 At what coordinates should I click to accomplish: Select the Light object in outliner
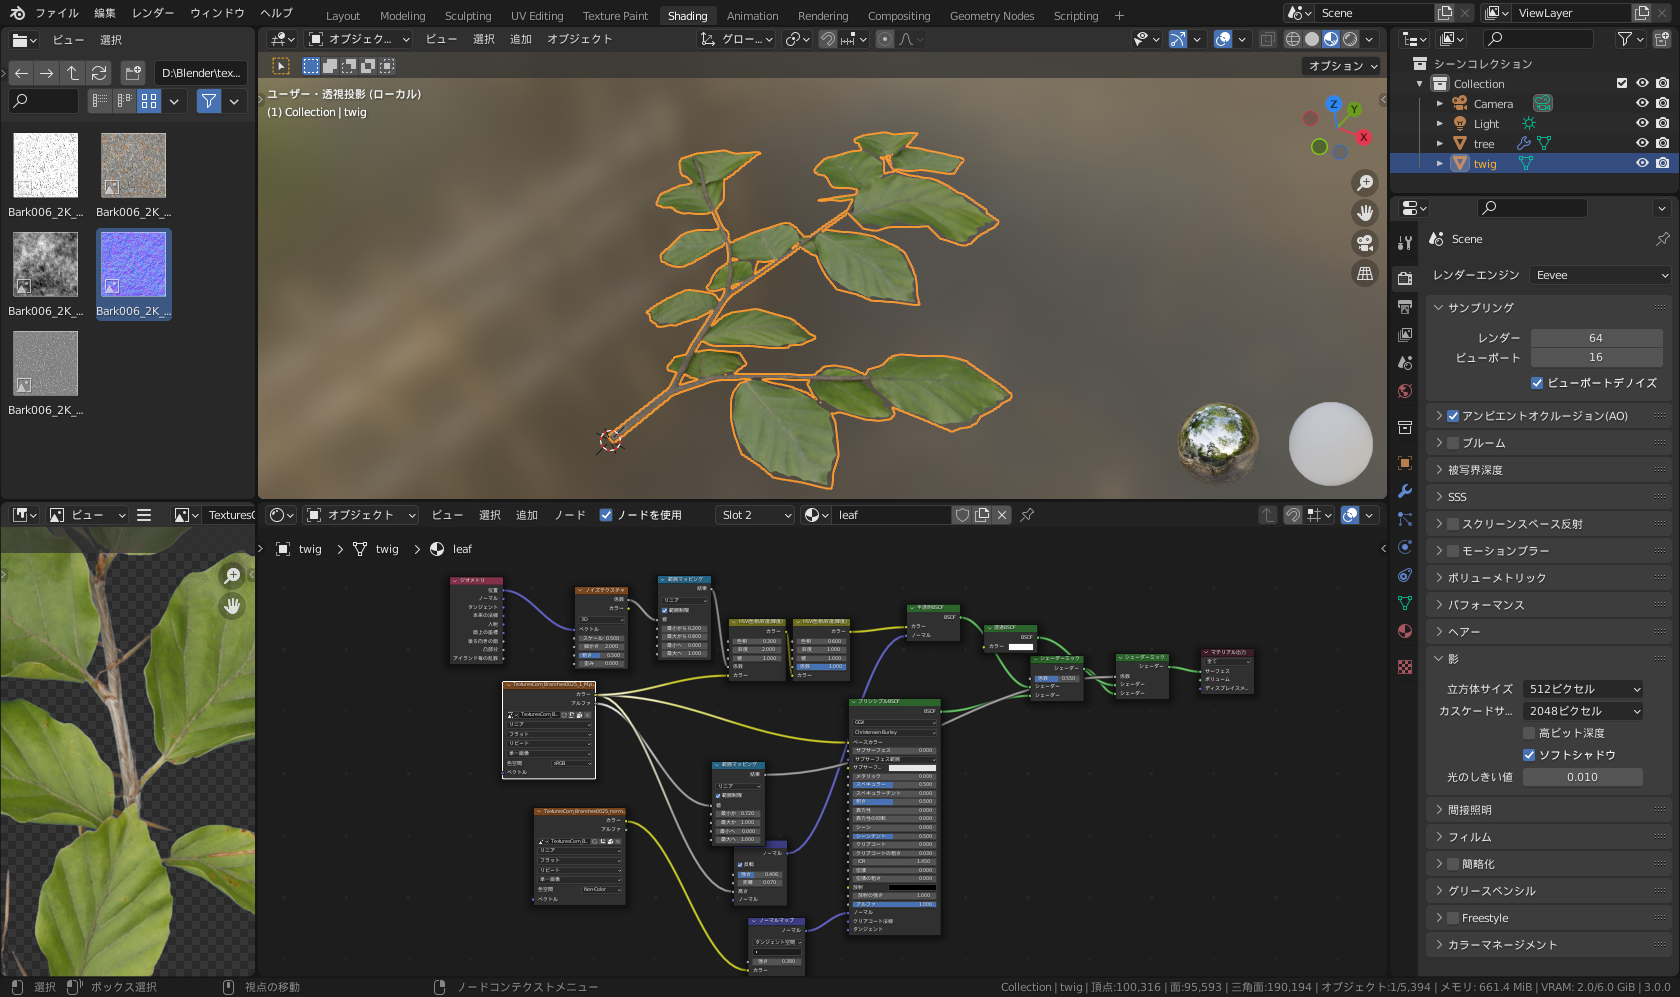pyautogui.click(x=1486, y=124)
